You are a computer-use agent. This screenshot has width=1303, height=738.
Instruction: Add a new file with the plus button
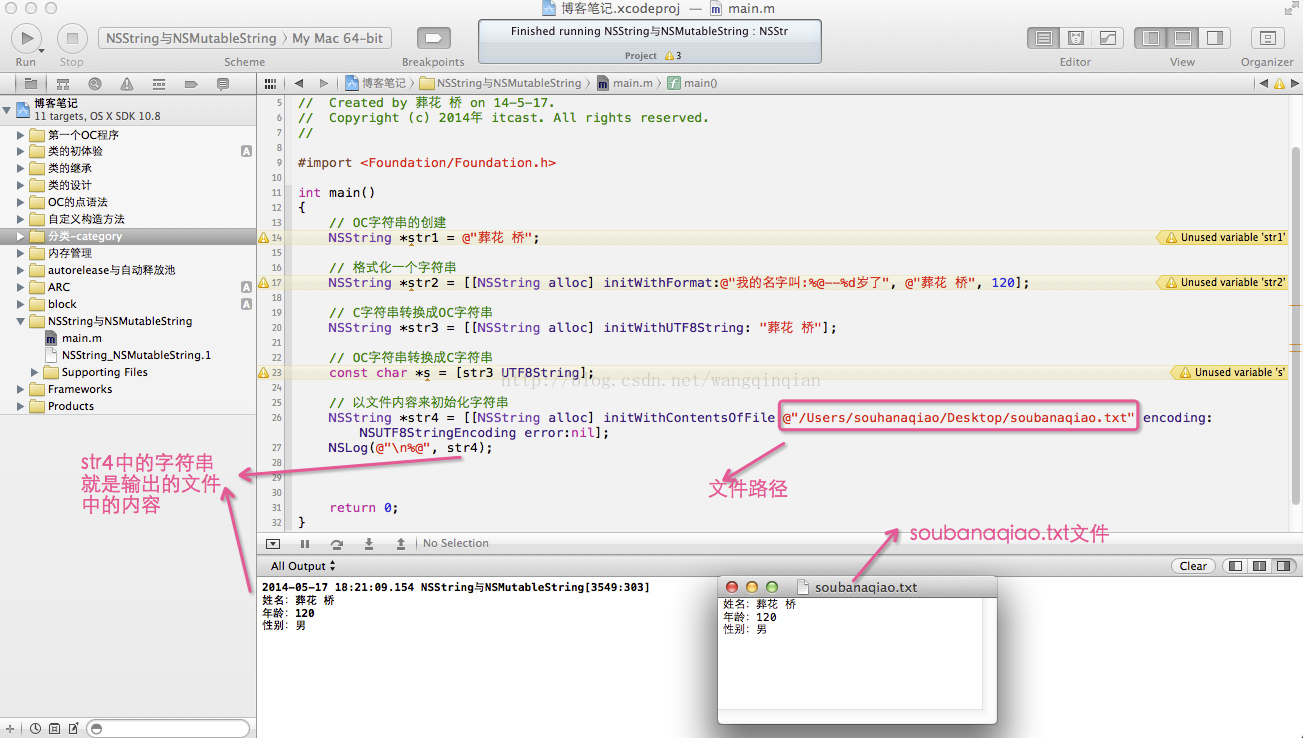(x=11, y=729)
